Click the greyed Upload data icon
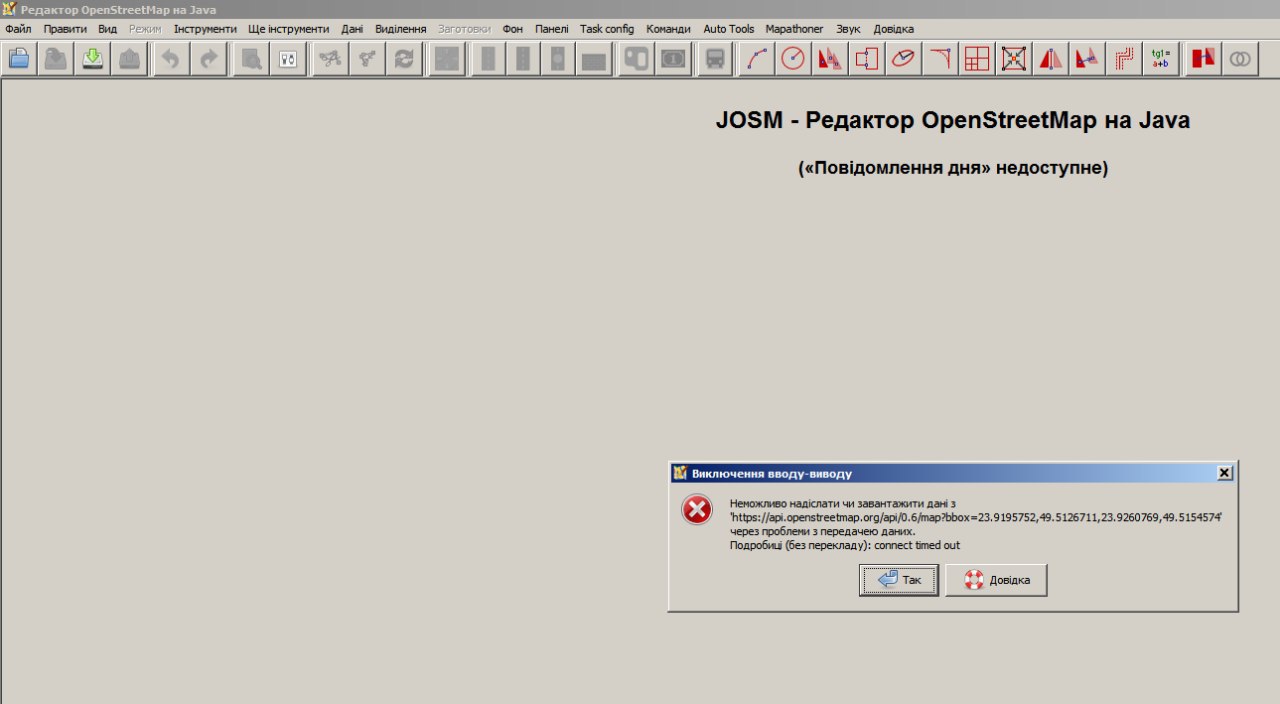Image resolution: width=1280 pixels, height=704 pixels. [x=130, y=59]
